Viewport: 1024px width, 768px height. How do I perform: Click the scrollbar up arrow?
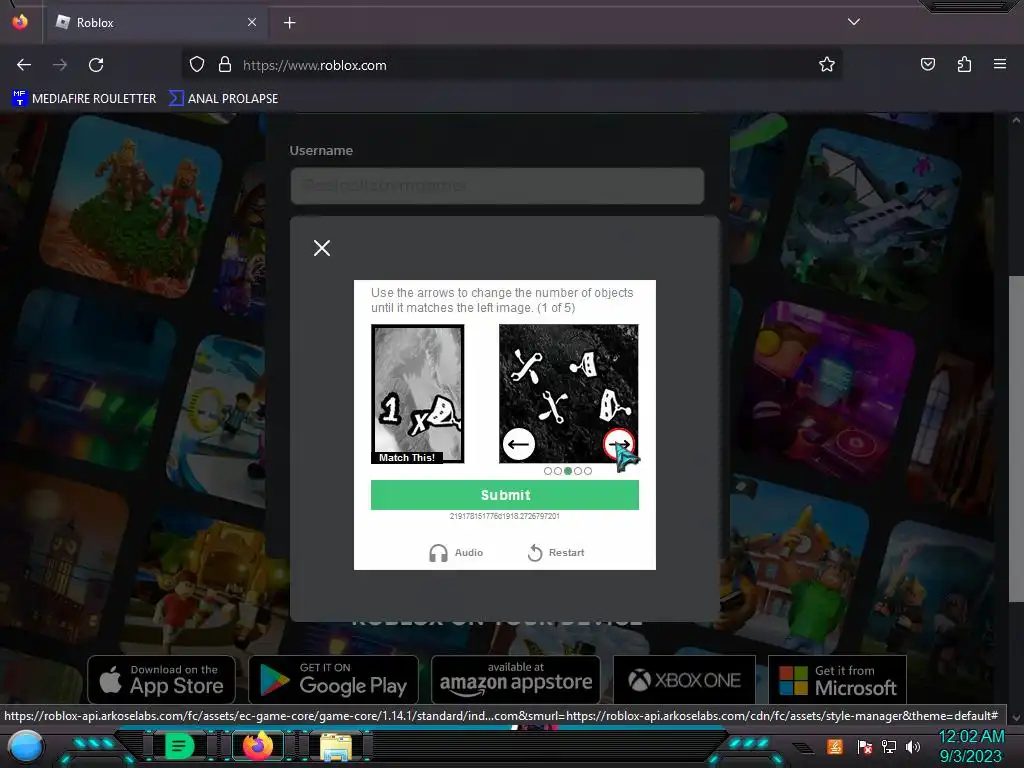click(1016, 120)
